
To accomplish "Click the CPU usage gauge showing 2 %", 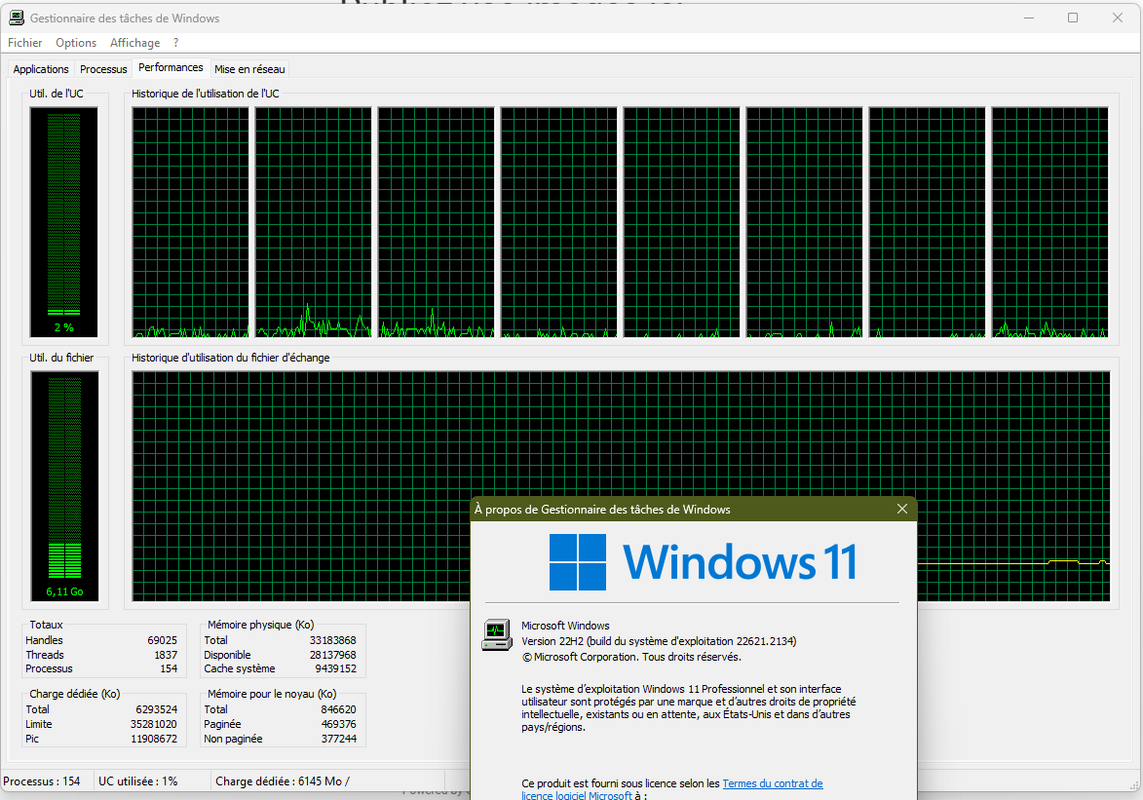I will coord(63,222).
